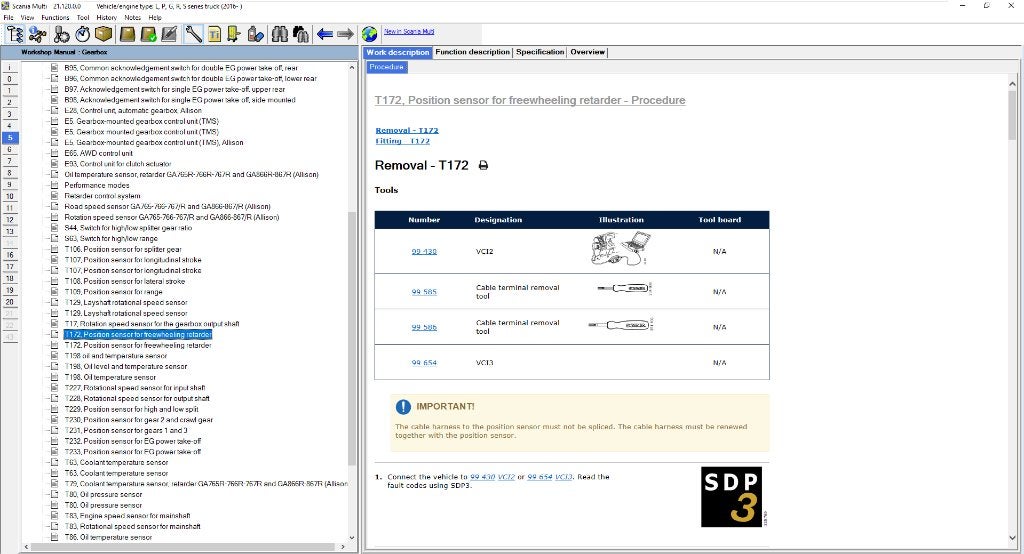
Task: Open the structure tree view toolbar icon
Action: click(x=15, y=34)
